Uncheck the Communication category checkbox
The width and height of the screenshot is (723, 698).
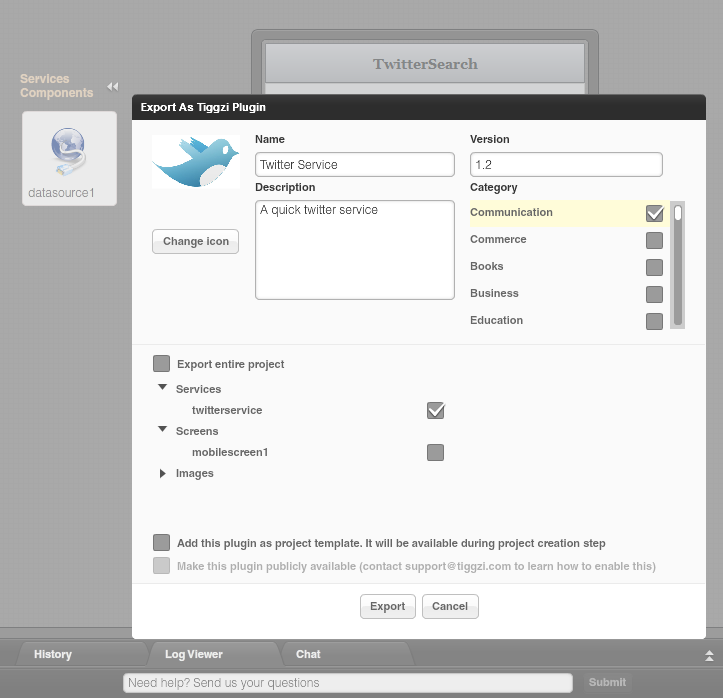tap(654, 213)
